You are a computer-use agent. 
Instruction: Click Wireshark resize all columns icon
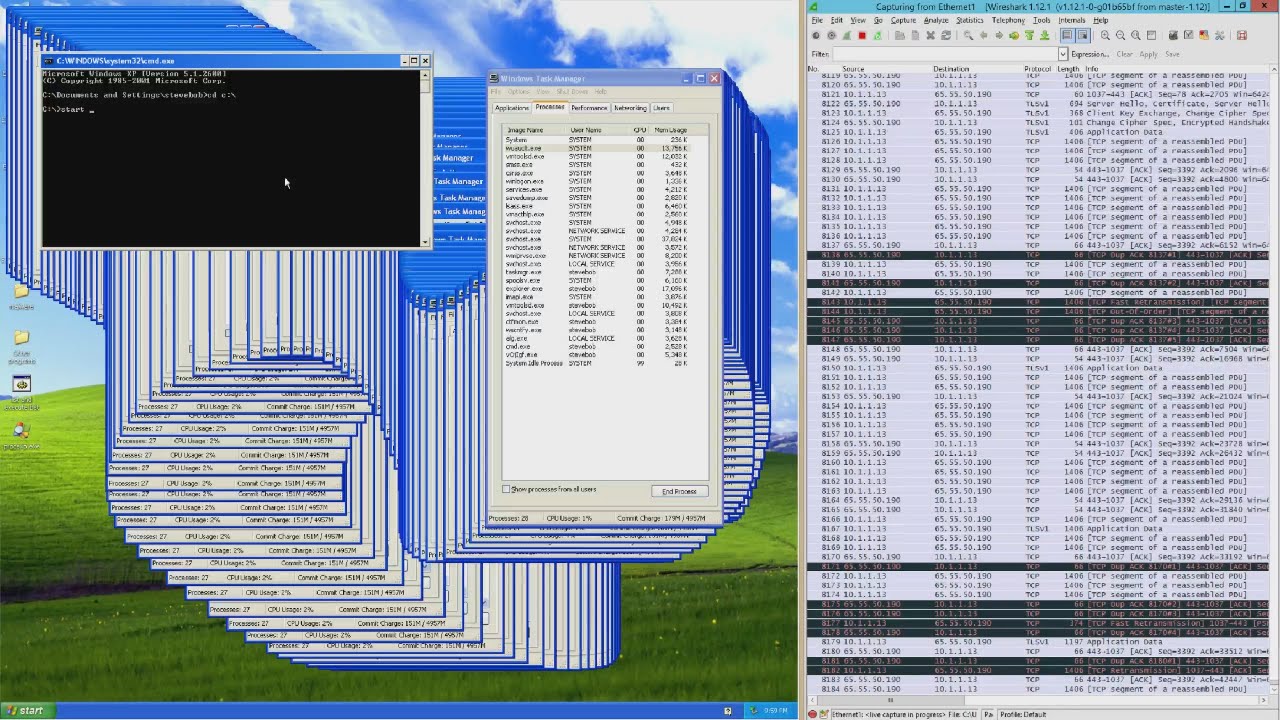click(x=1151, y=35)
